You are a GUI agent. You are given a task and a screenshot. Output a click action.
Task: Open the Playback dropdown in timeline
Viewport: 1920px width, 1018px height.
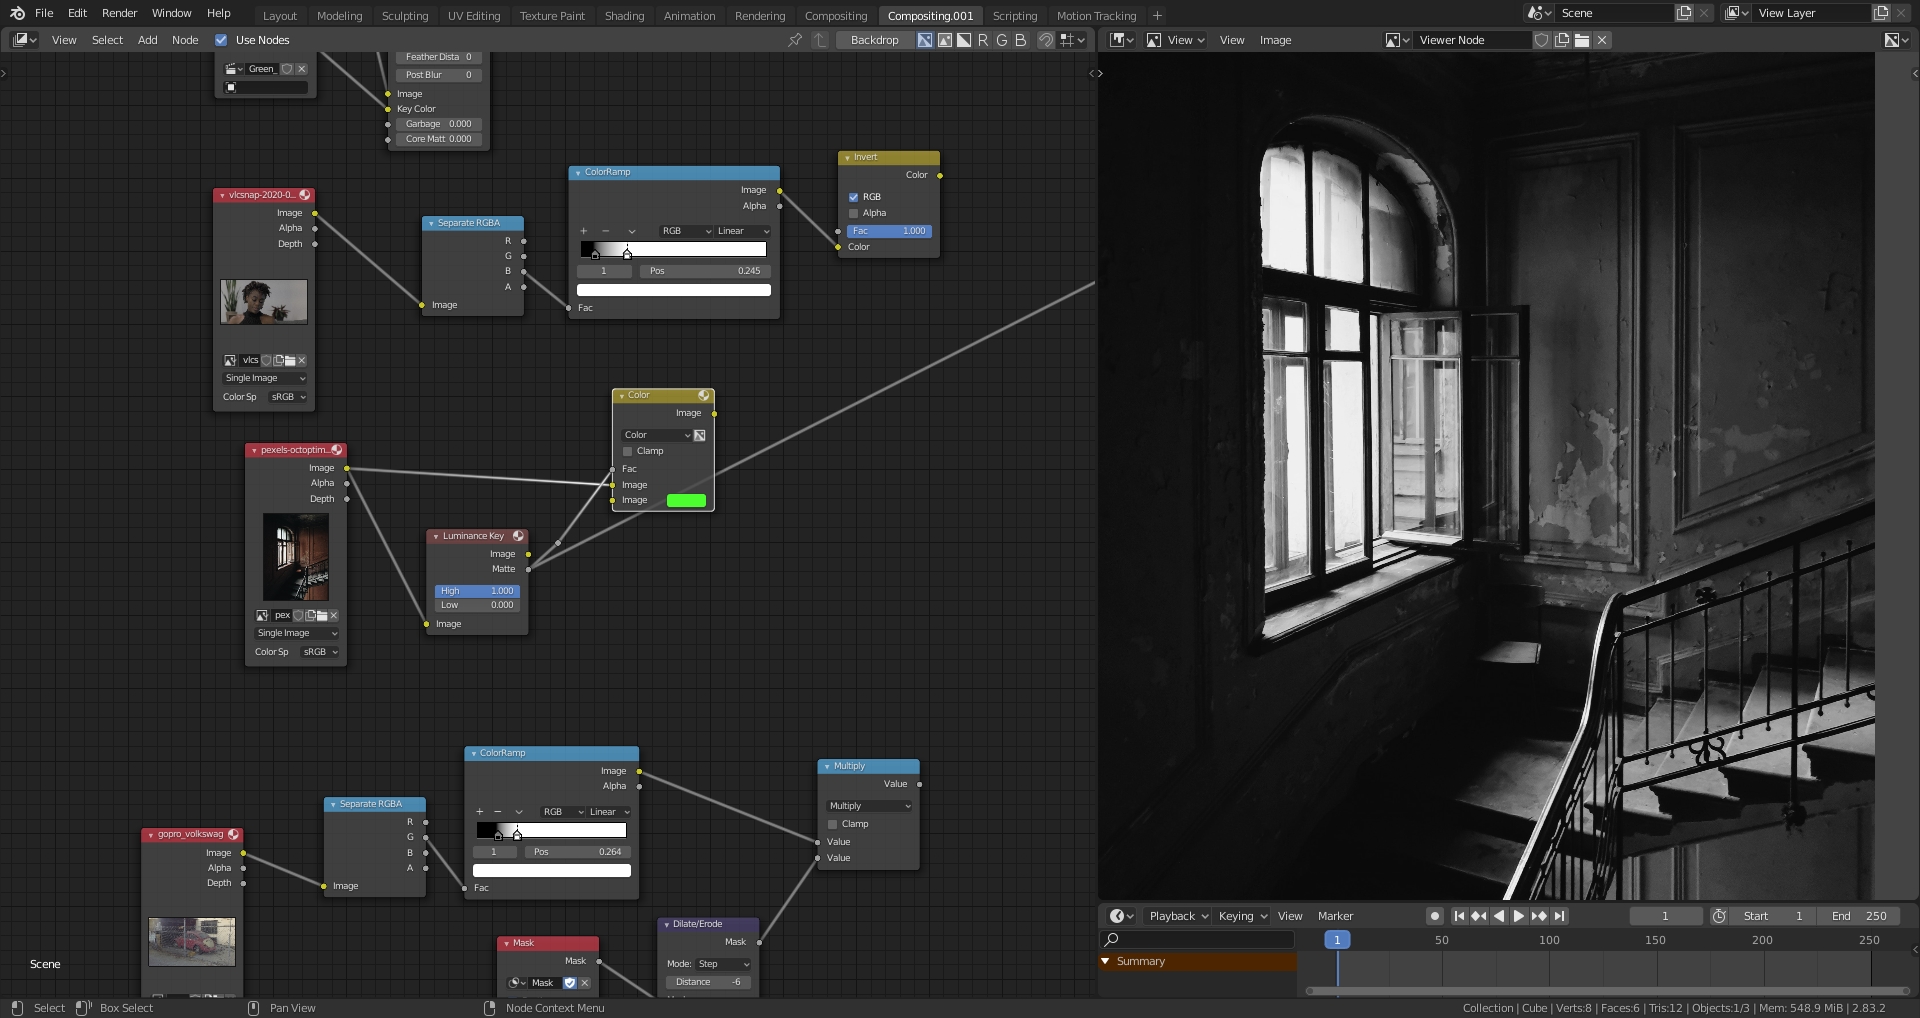(x=1178, y=916)
